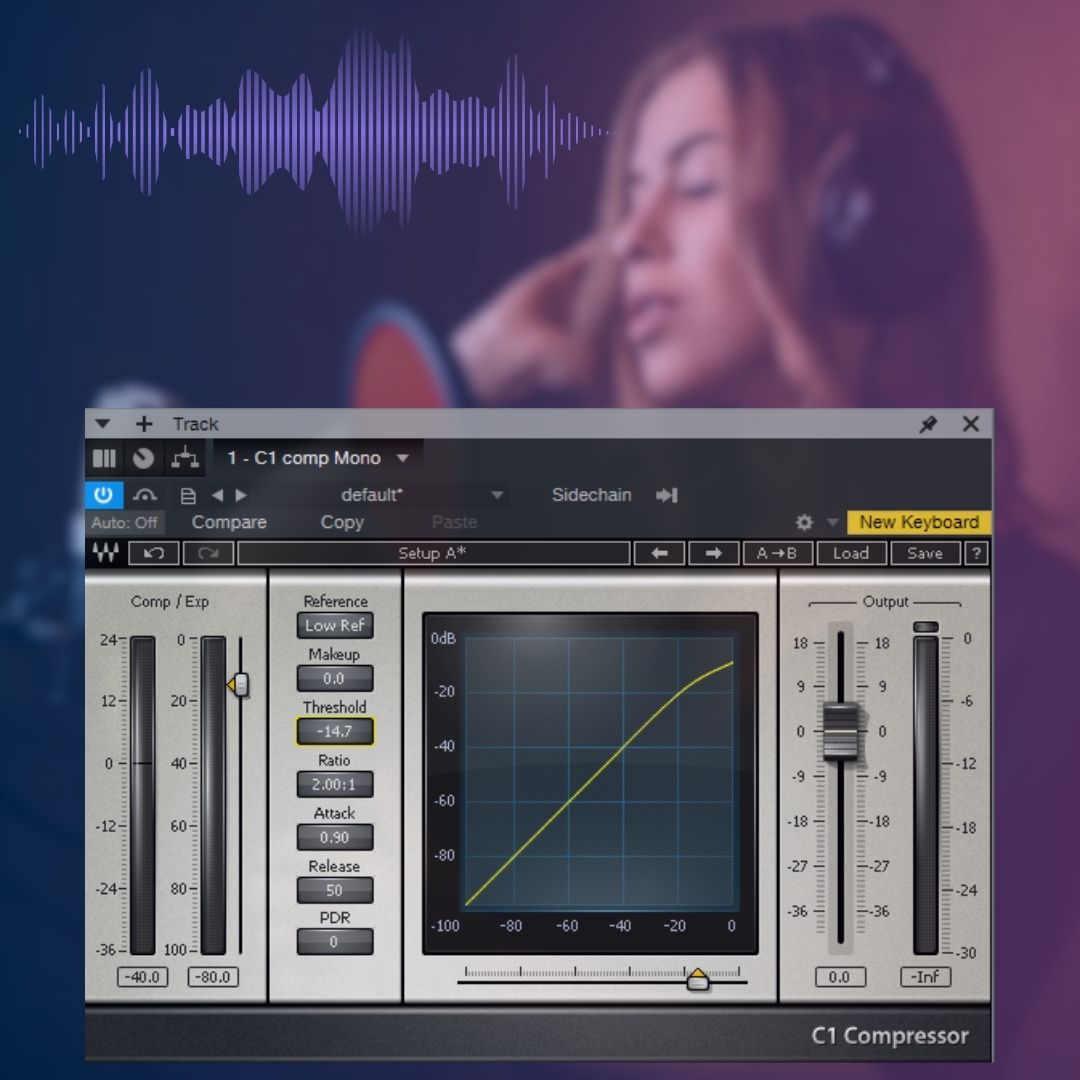Click the input level meter bar
The width and height of the screenshot is (1080, 1080).
[213, 795]
